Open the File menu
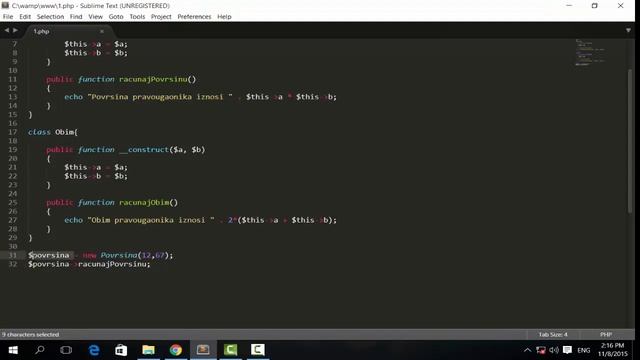This screenshot has width=640, height=360. (8, 17)
